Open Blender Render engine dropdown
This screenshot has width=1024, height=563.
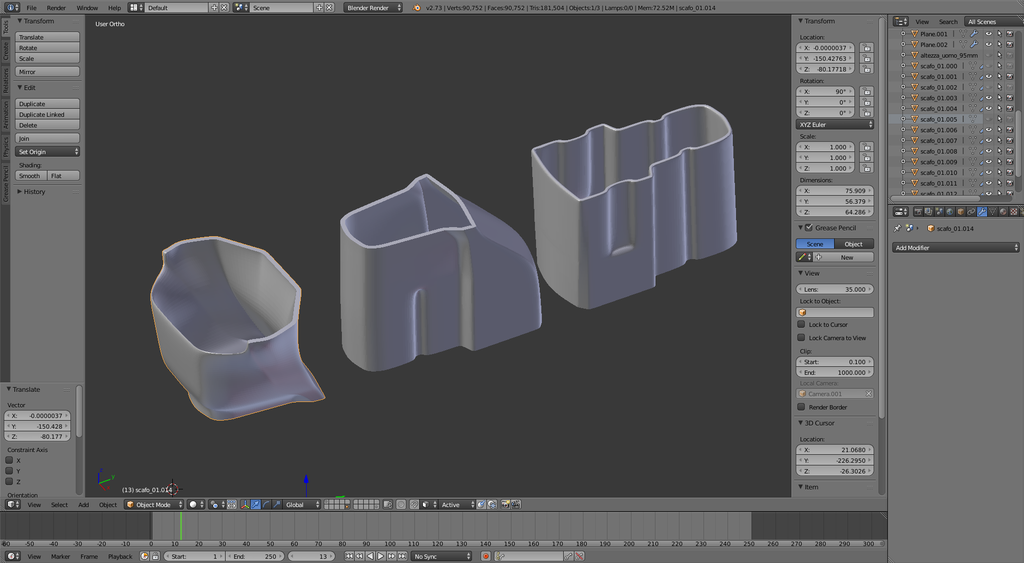[x=373, y=8]
